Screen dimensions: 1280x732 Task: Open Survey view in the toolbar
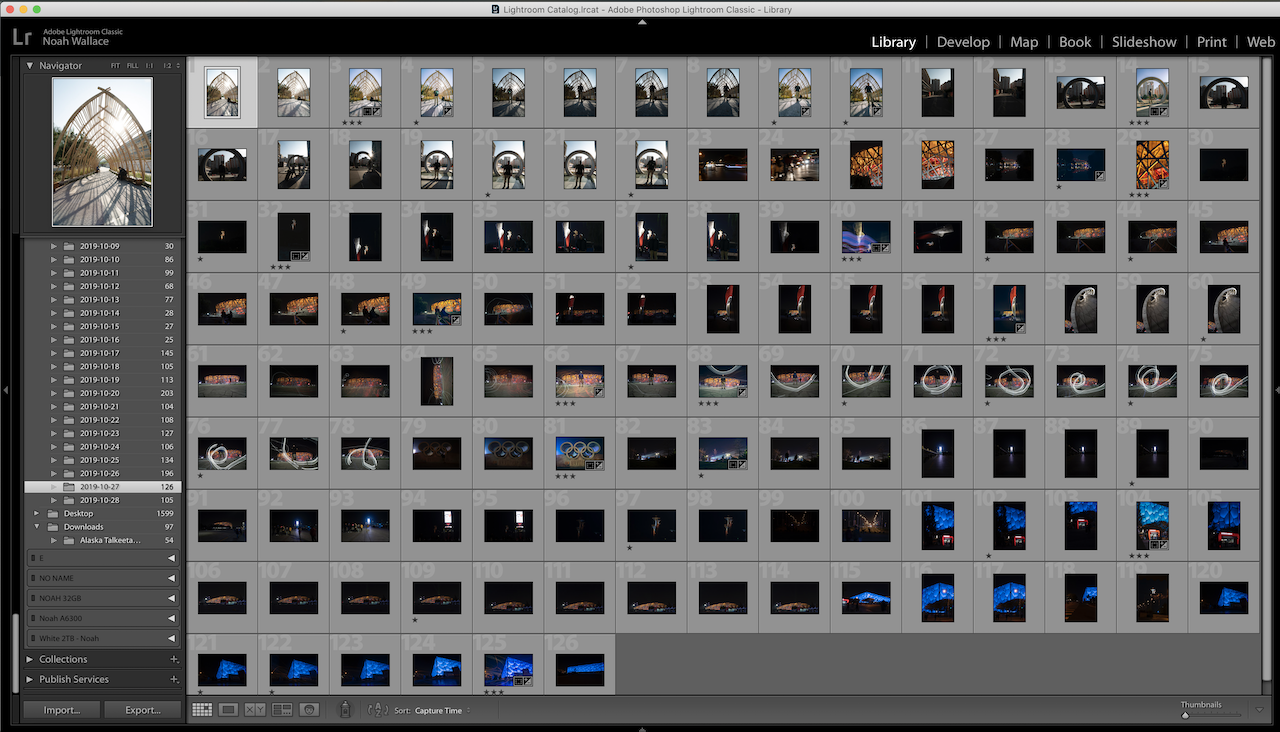281,710
